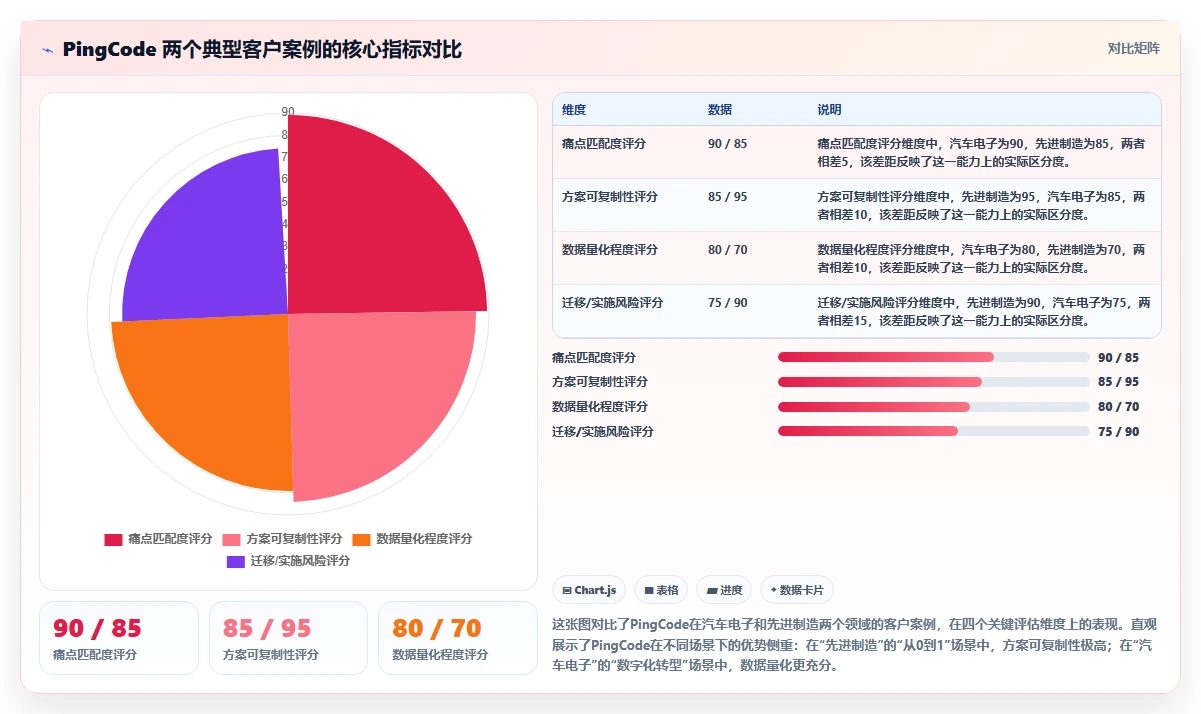Click the 数据量化程度评分 progress bar

(x=934, y=407)
